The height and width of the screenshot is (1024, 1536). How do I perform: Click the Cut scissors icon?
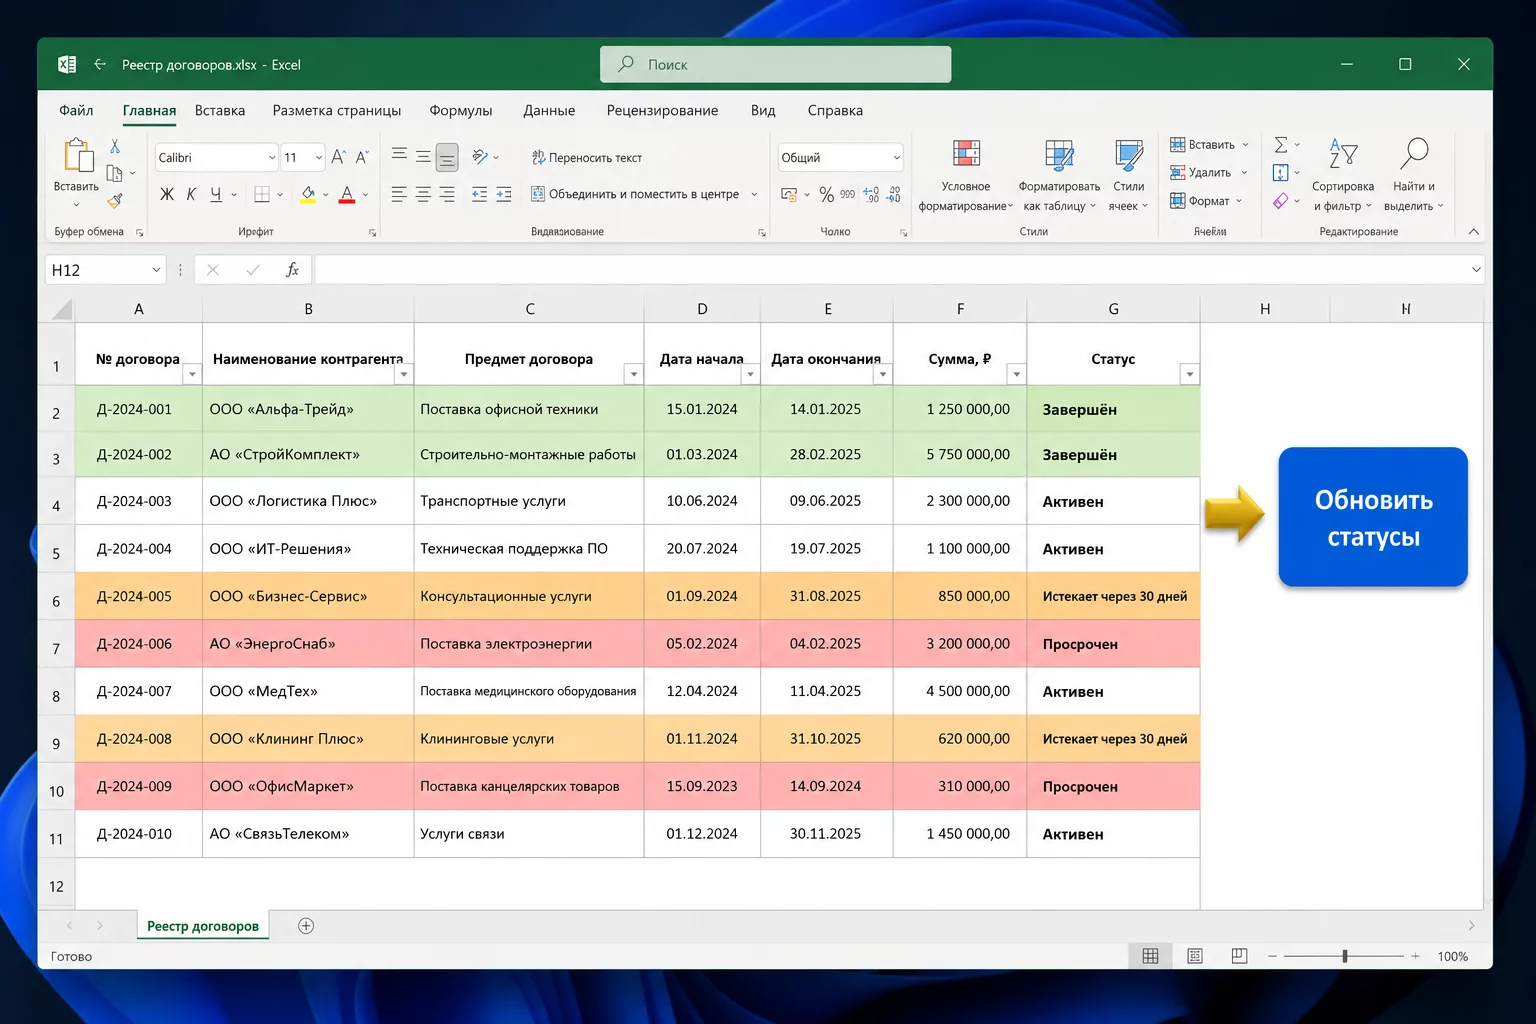115,146
